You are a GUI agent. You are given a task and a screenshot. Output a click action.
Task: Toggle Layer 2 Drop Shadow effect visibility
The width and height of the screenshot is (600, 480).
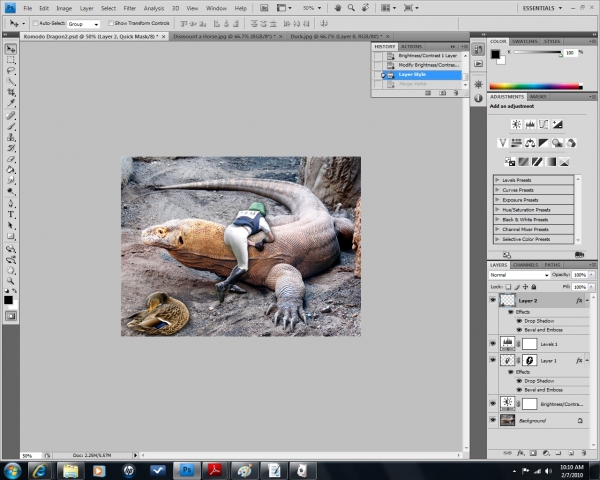coord(519,321)
